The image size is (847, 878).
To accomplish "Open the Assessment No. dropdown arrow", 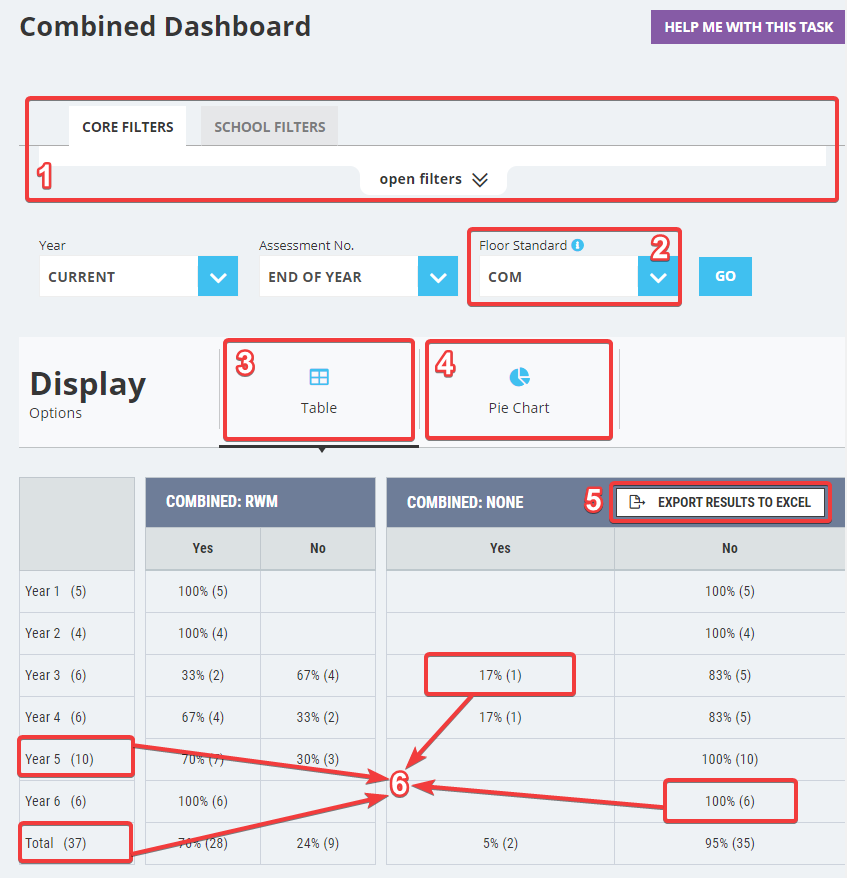I will click(438, 276).
